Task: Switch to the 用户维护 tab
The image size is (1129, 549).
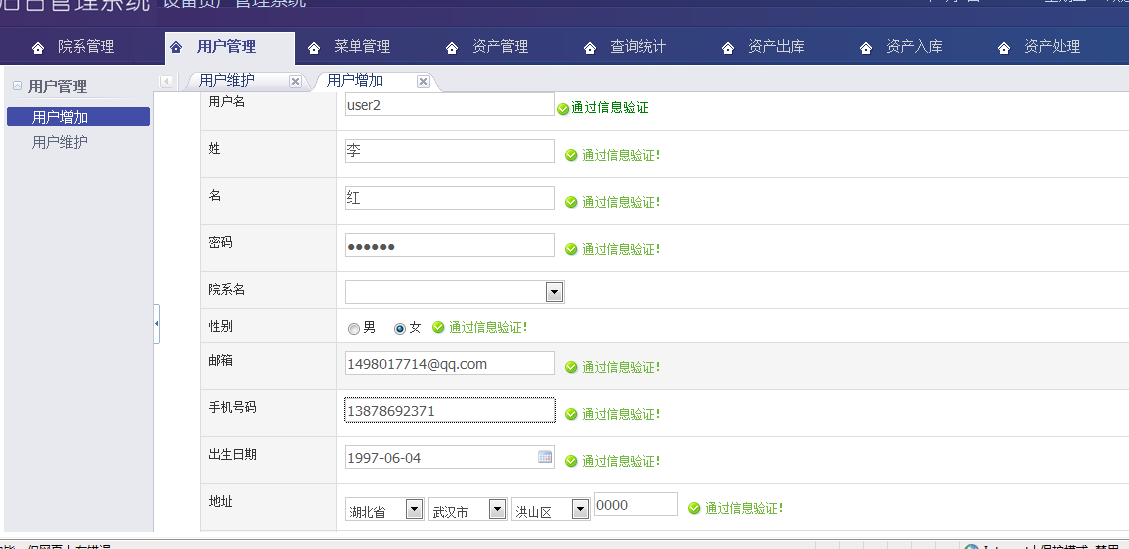Action: pos(227,81)
